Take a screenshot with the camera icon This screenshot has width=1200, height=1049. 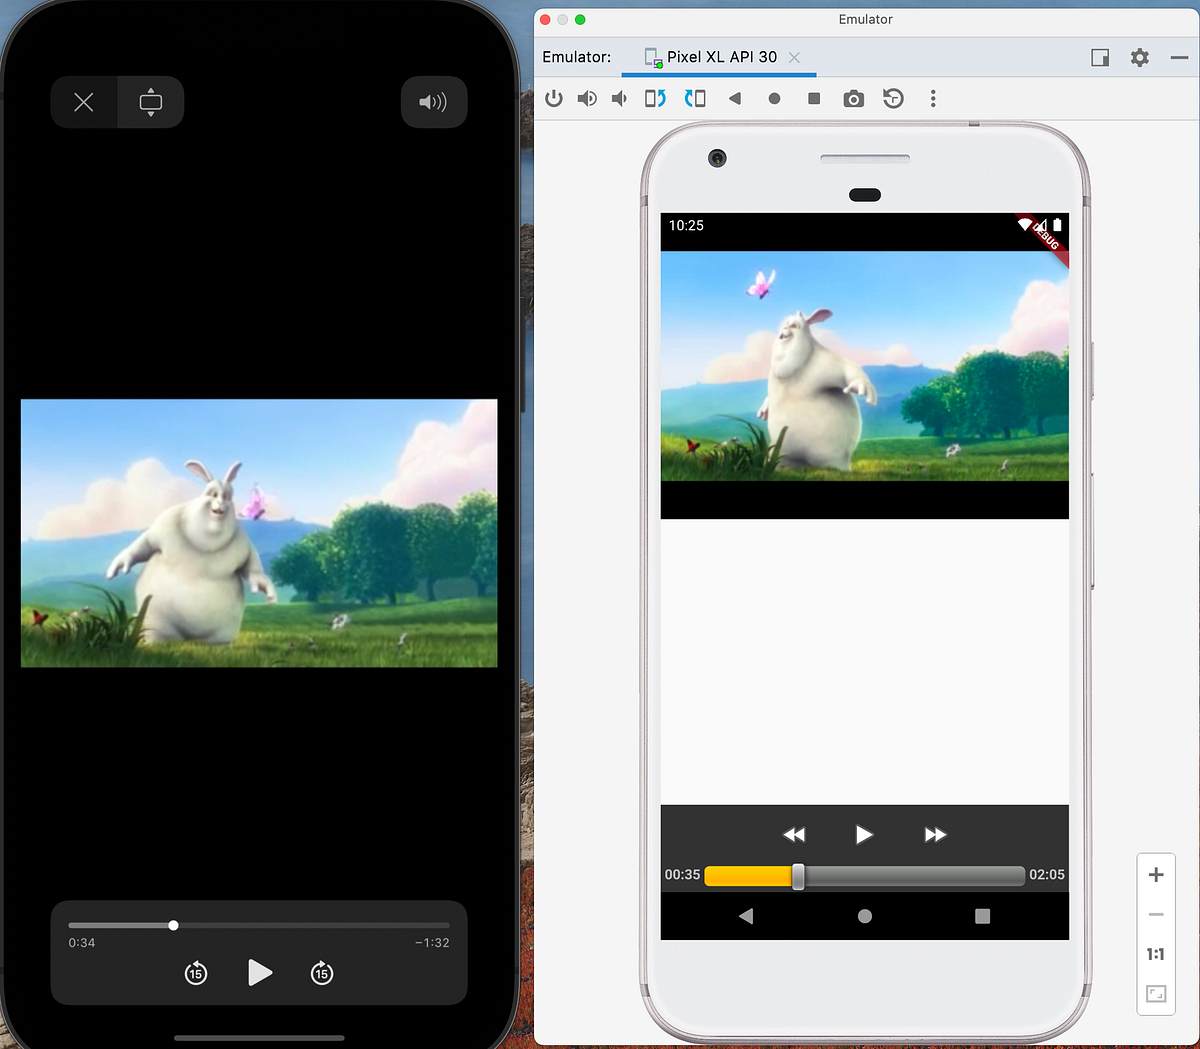pyautogui.click(x=853, y=98)
